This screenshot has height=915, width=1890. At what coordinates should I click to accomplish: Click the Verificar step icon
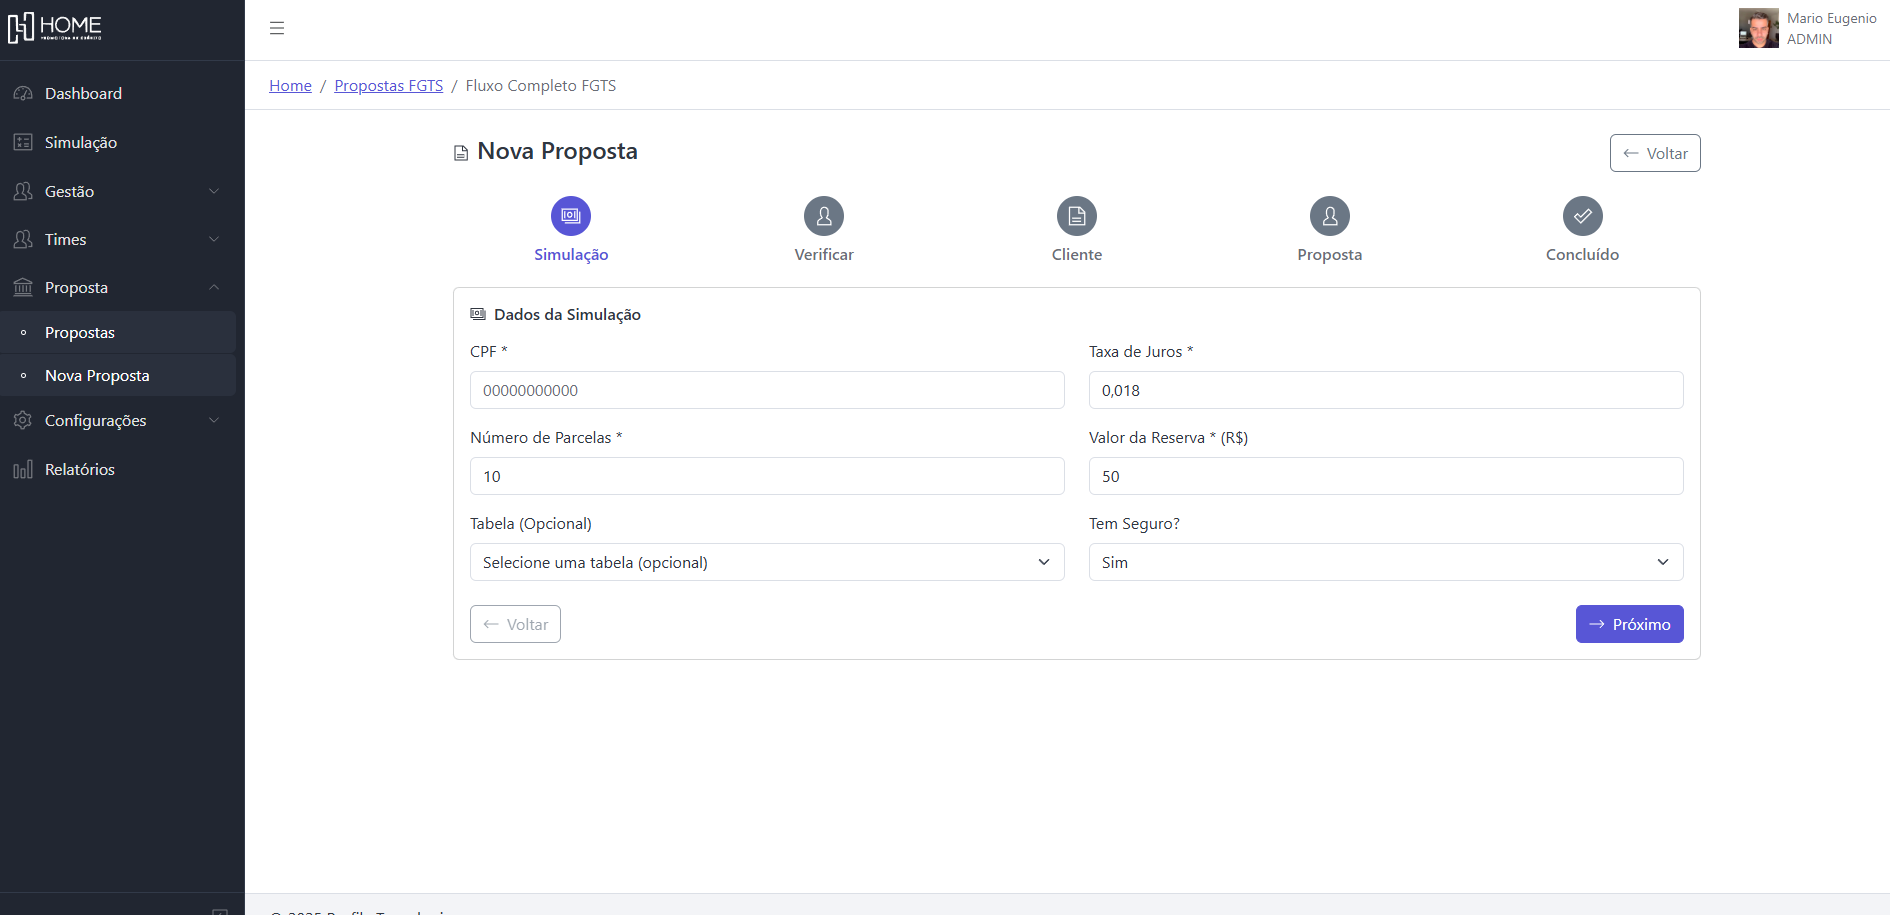pos(824,216)
